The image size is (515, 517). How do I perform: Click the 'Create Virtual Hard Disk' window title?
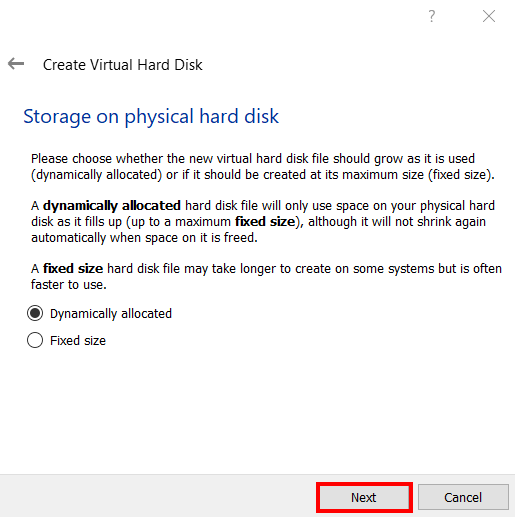pyautogui.click(x=123, y=65)
